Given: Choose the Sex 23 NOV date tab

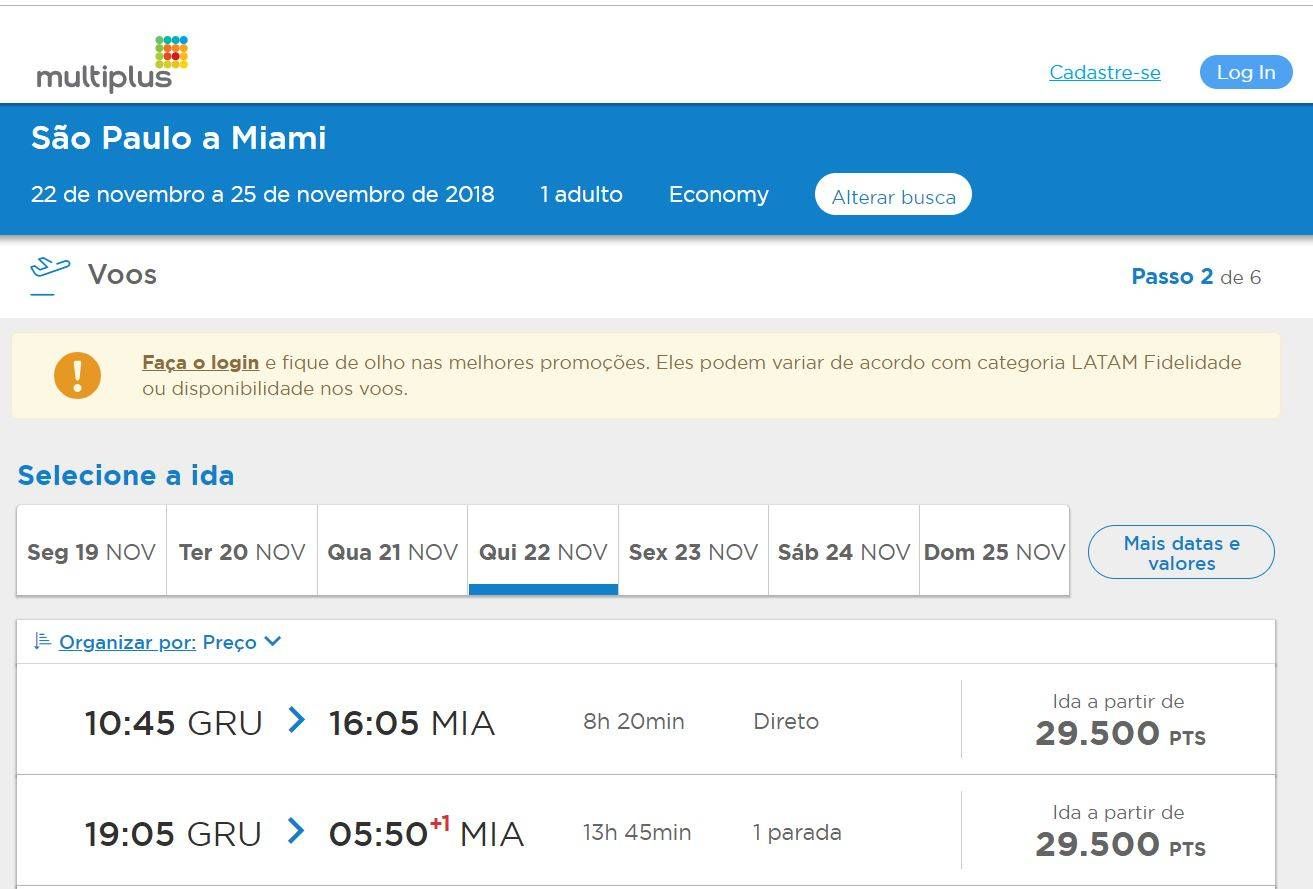Looking at the screenshot, I should pos(693,552).
